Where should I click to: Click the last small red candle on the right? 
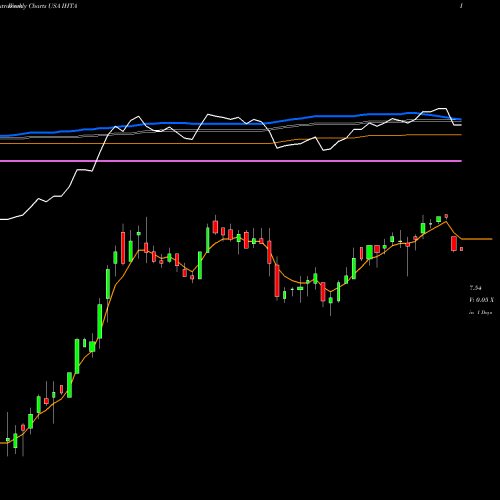tap(461, 249)
